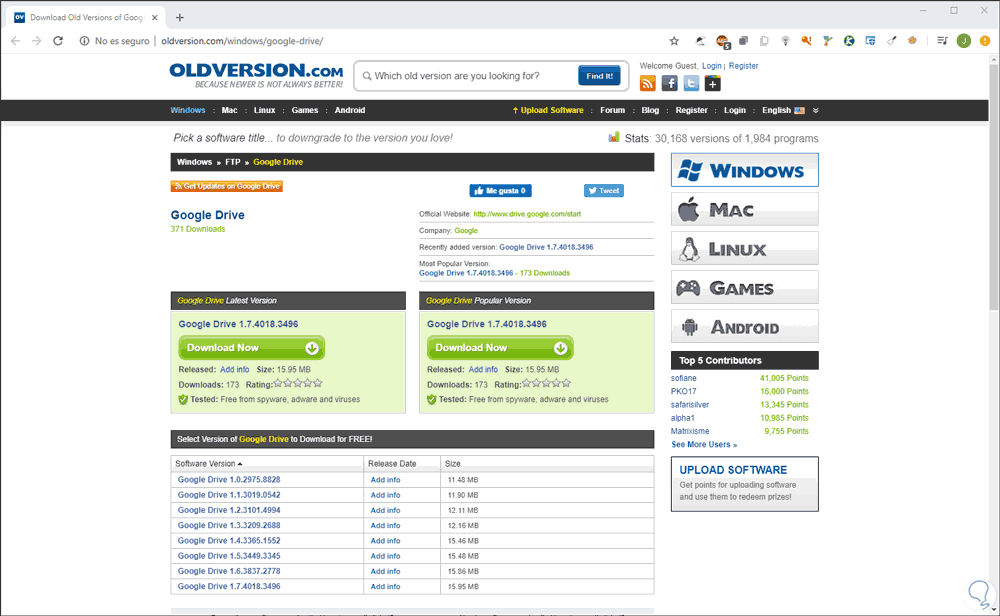Click the stats bar chart icon
The width and height of the screenshot is (1000, 616).
pyautogui.click(x=614, y=137)
